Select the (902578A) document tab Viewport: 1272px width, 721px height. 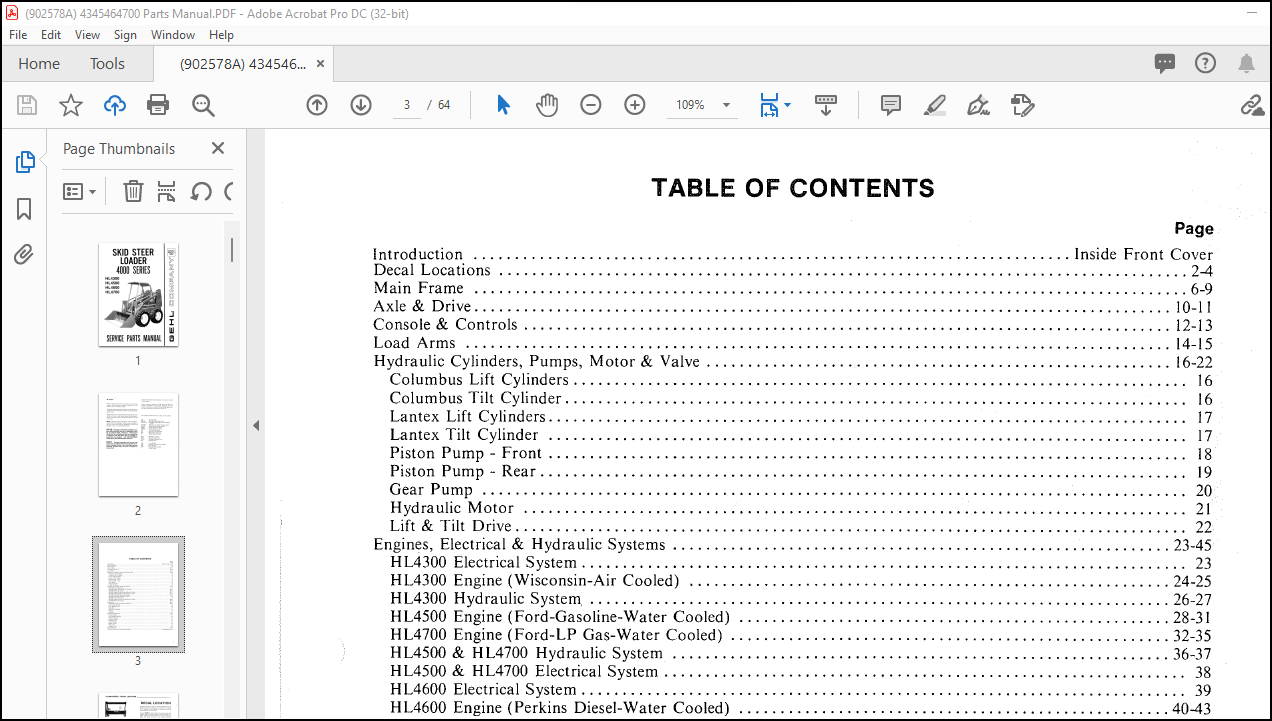[x=243, y=63]
